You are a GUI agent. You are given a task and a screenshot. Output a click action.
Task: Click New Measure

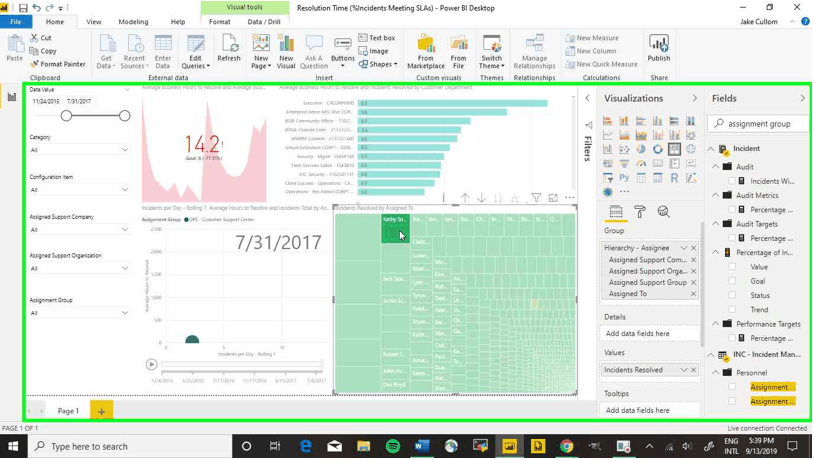(x=592, y=38)
